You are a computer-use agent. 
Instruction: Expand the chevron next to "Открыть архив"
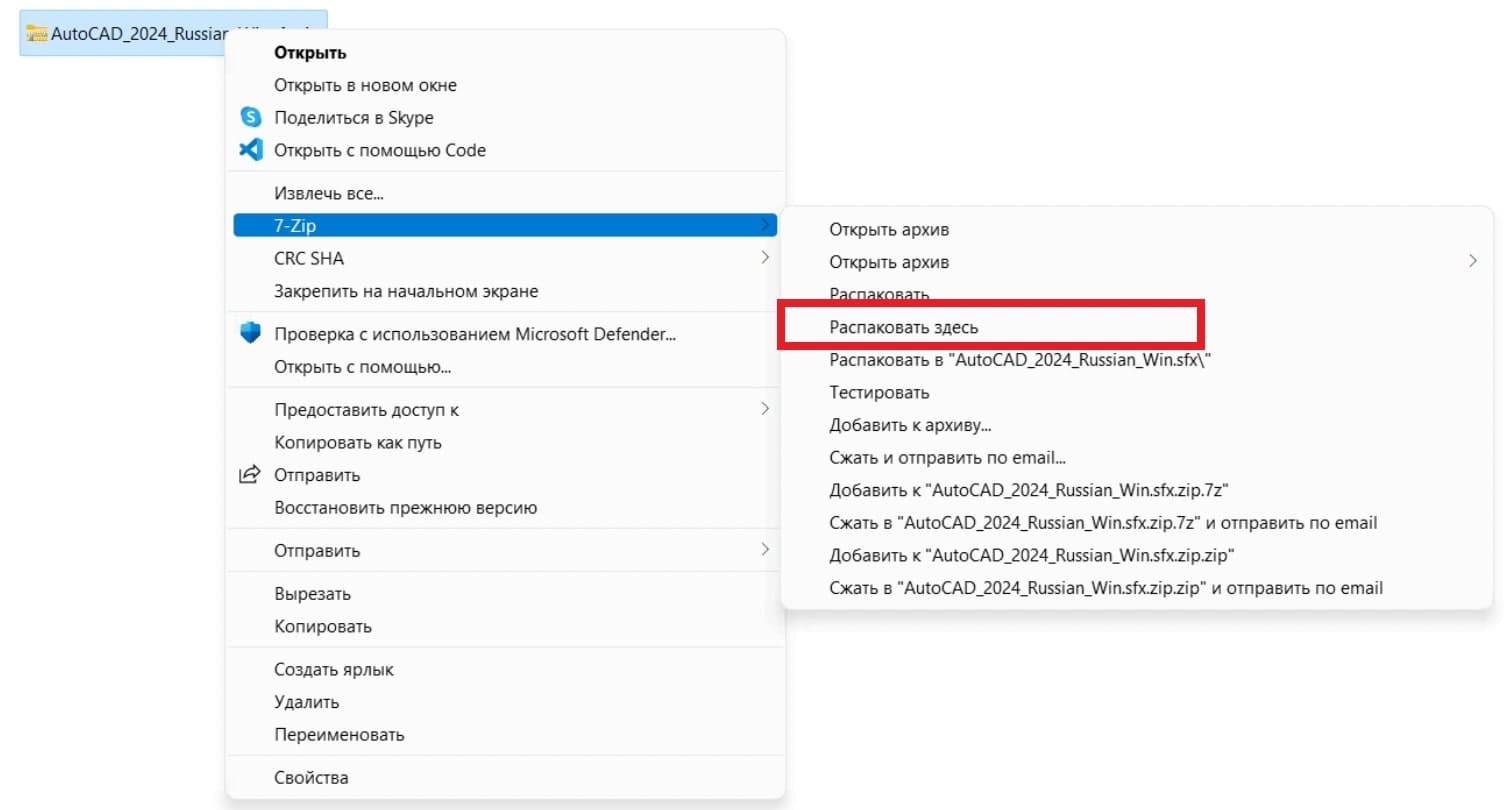[x=1472, y=262]
